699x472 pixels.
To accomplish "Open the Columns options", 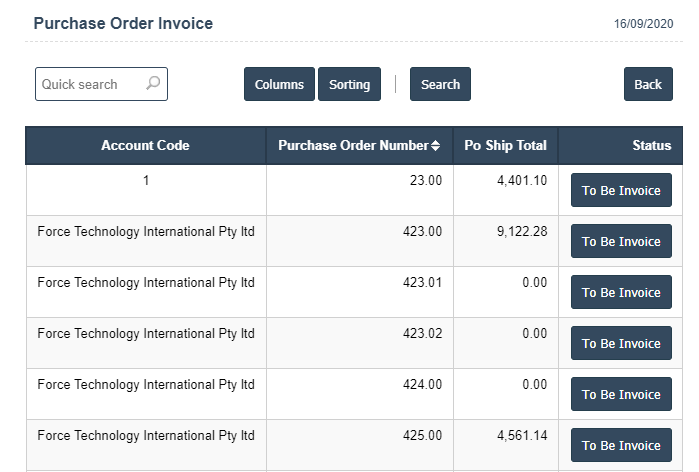I will click(x=279, y=84).
